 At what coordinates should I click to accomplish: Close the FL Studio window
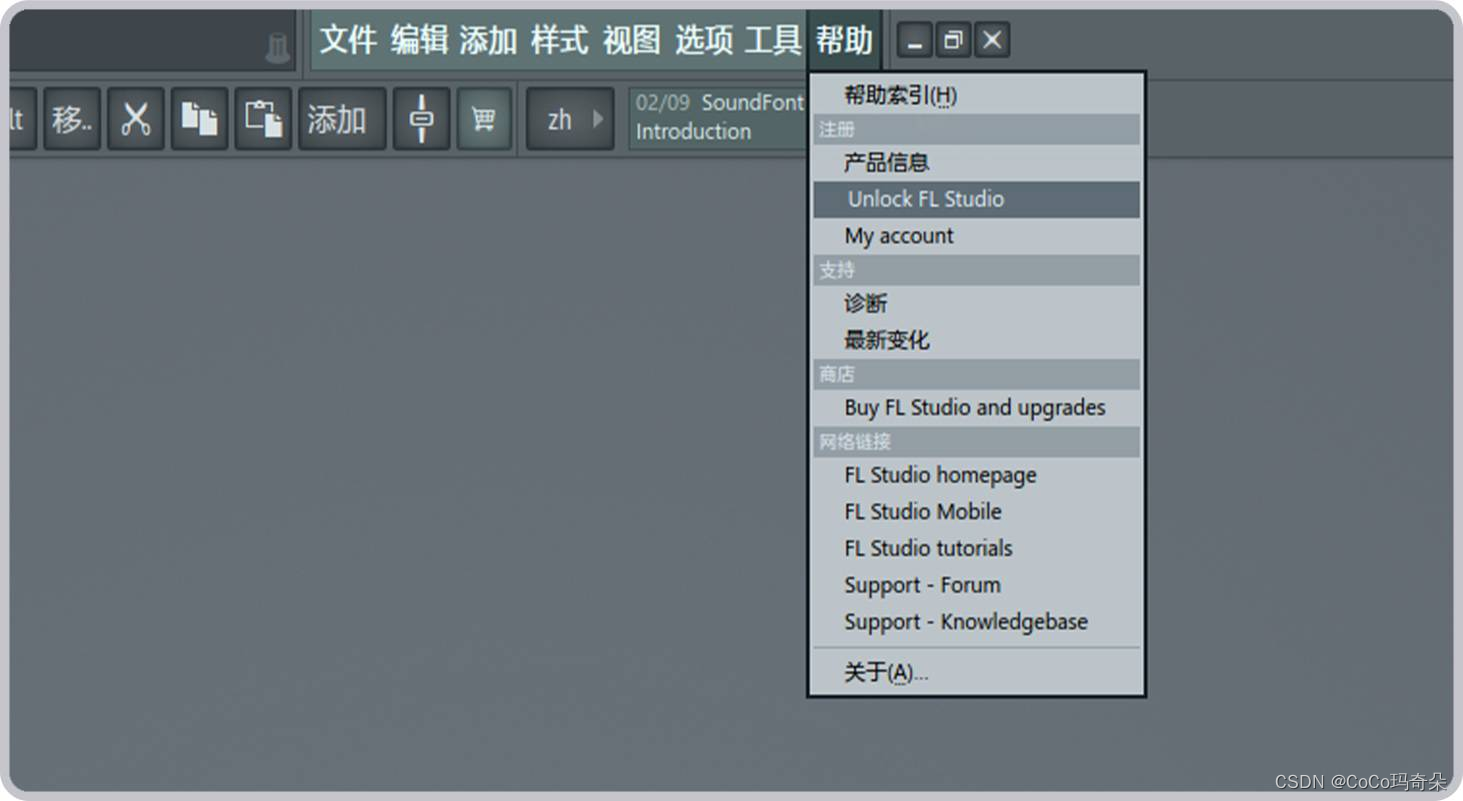coord(992,40)
